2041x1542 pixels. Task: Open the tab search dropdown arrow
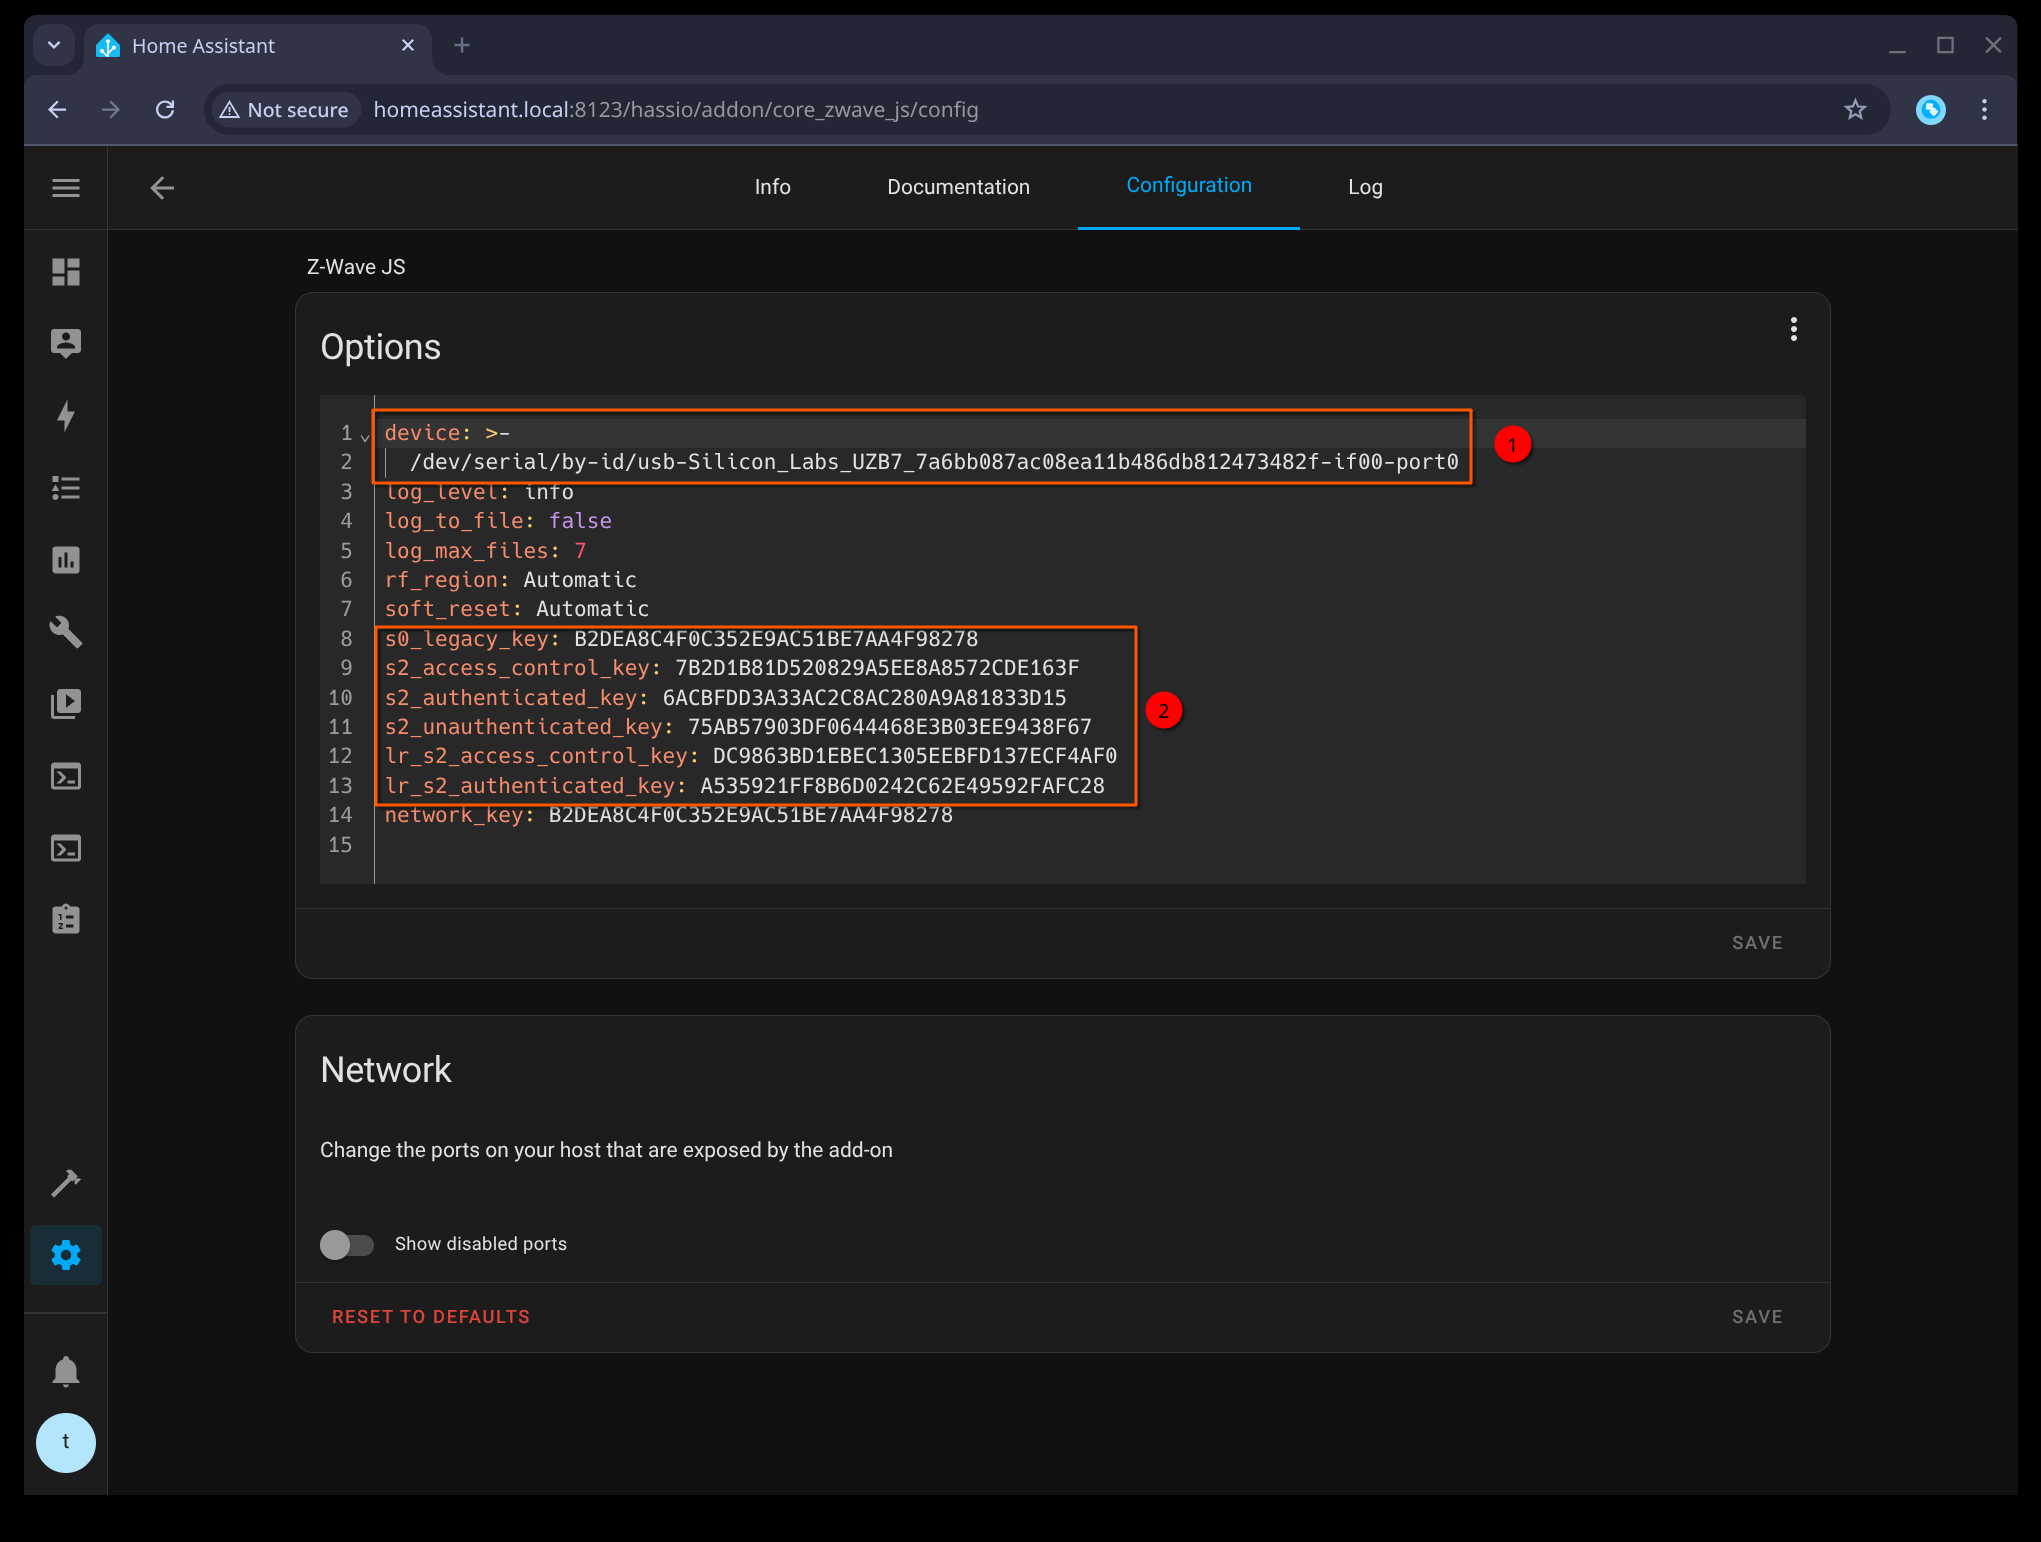[x=54, y=45]
